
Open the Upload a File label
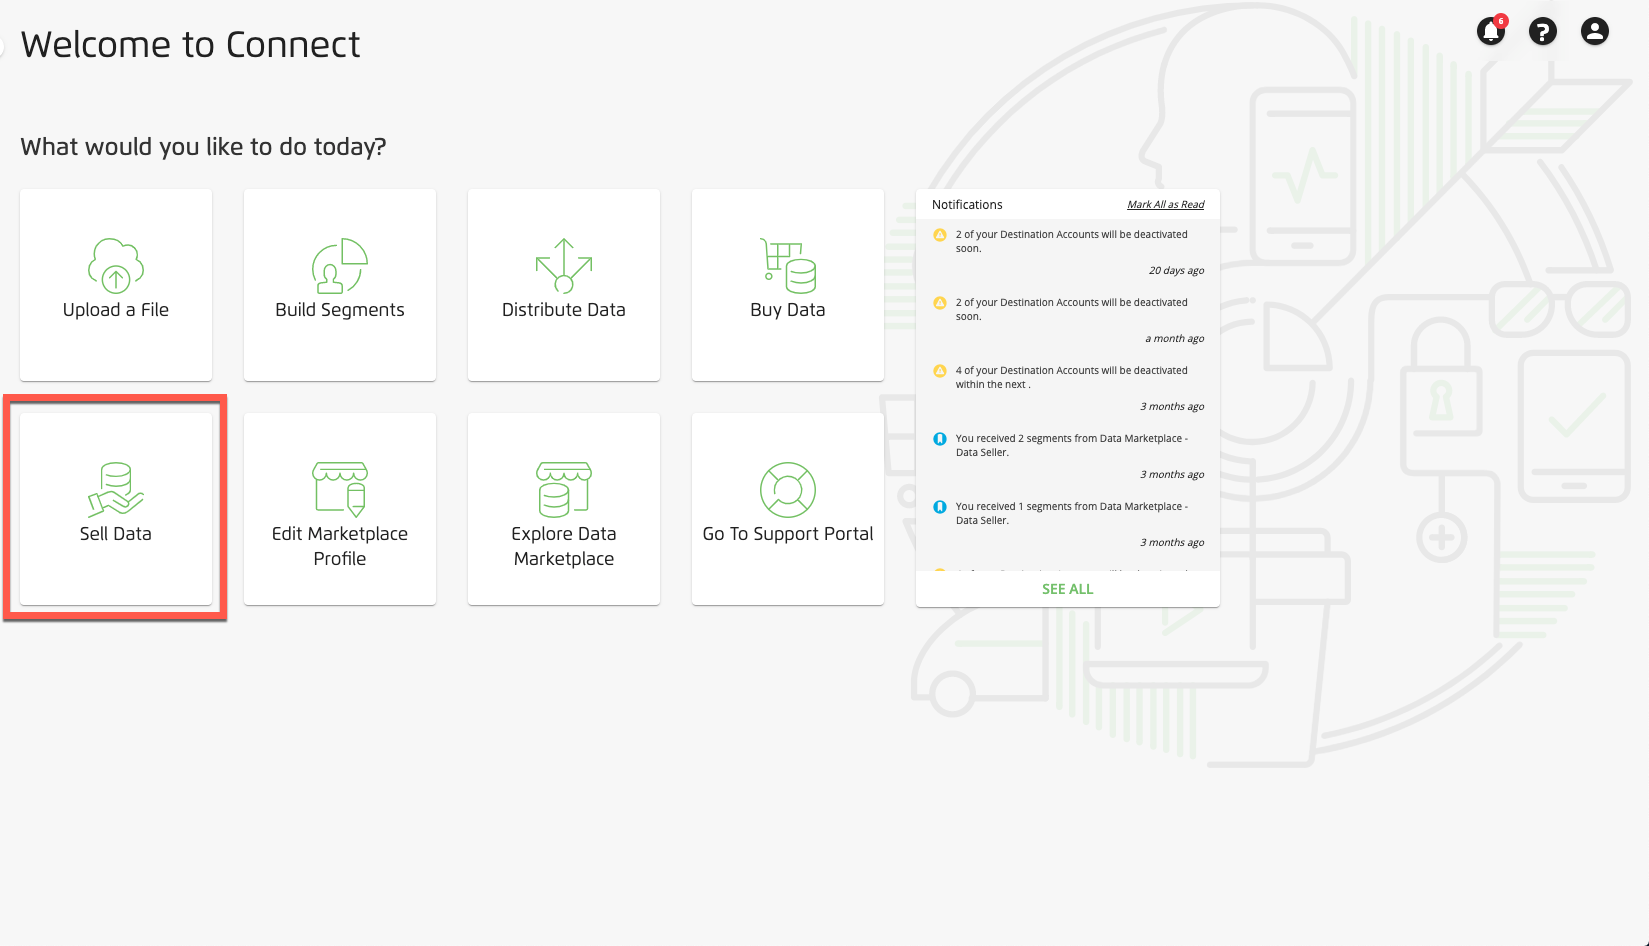pos(116,310)
